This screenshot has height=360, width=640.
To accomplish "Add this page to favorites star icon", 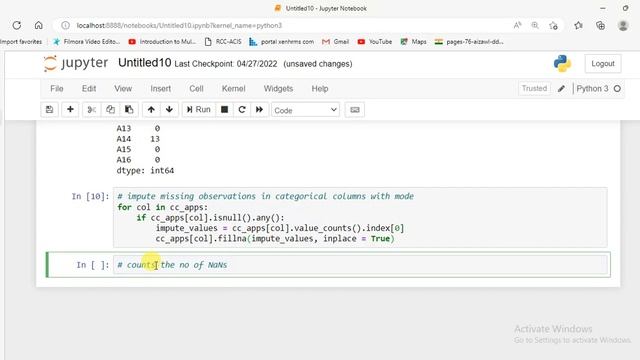I will (553, 26).
